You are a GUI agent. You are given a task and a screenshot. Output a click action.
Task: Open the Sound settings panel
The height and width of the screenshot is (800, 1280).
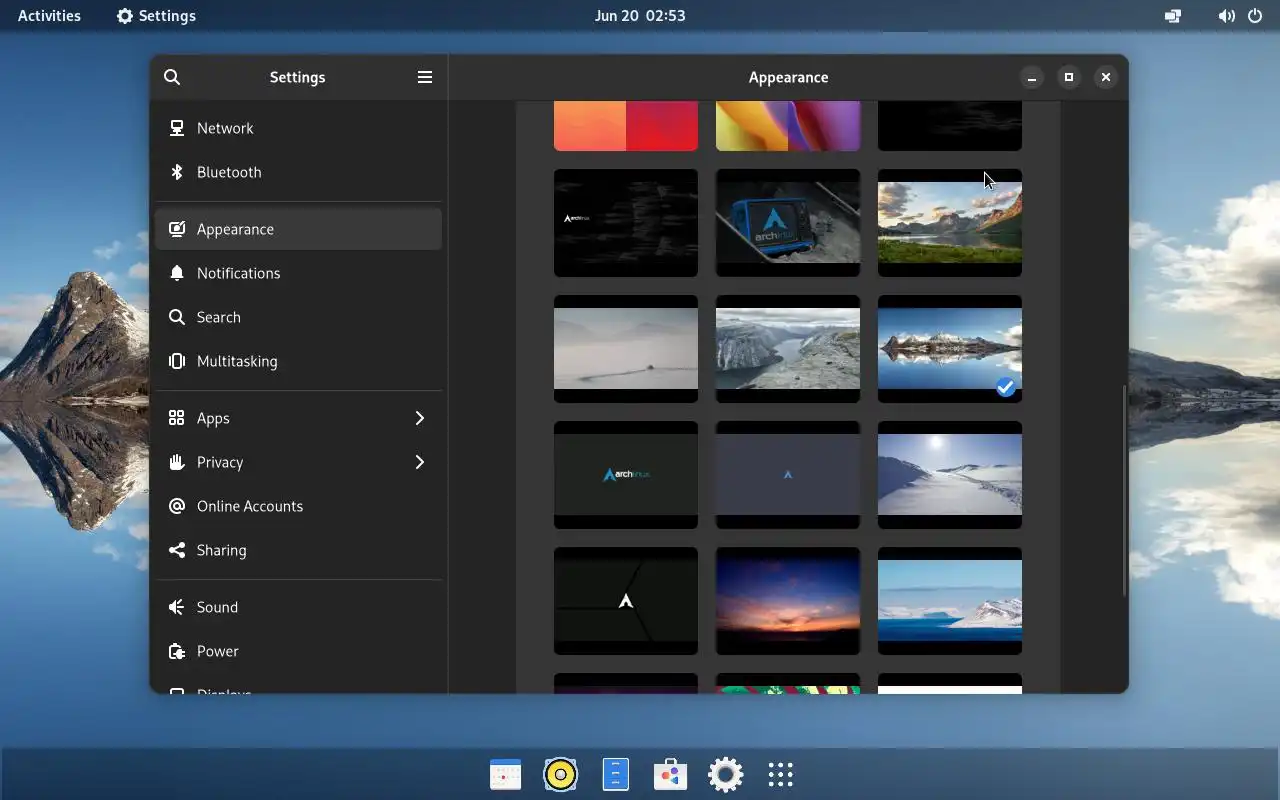coord(298,607)
